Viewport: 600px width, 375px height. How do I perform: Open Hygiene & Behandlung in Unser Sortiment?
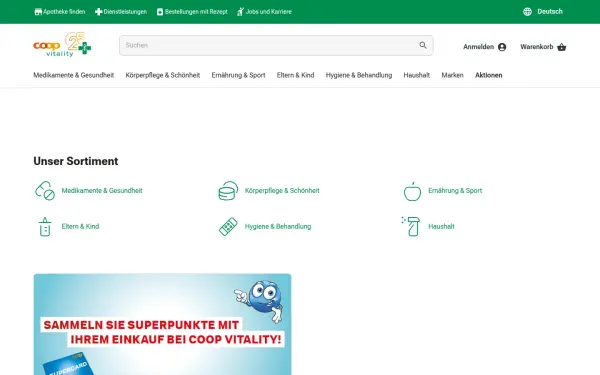[278, 227]
